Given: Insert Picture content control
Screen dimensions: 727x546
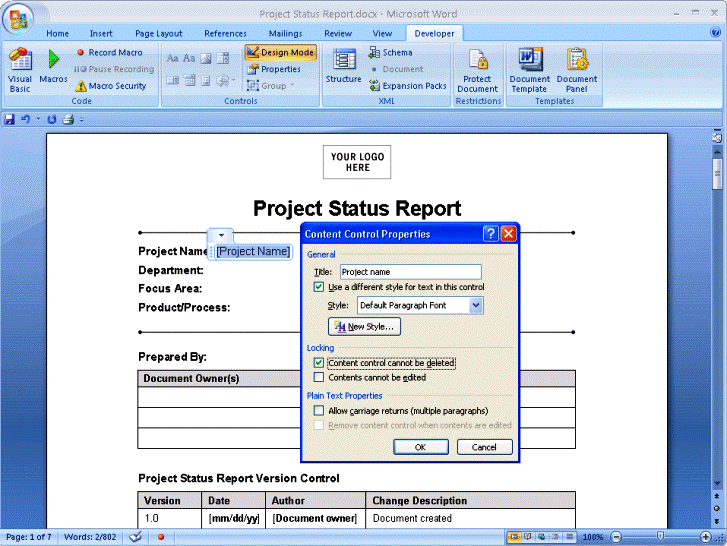Looking at the screenshot, I should click(x=206, y=58).
